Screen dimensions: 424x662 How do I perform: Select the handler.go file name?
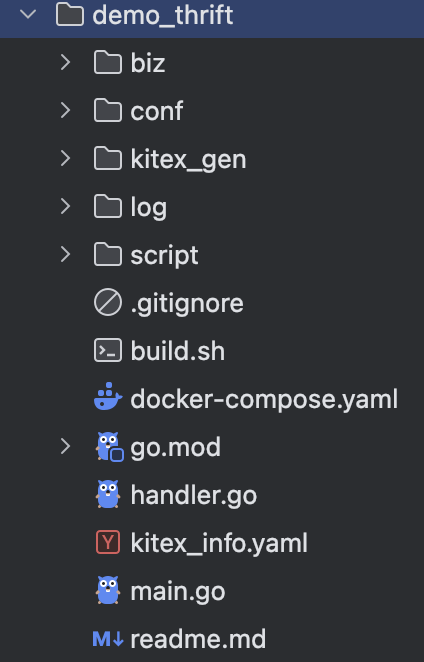[193, 495]
